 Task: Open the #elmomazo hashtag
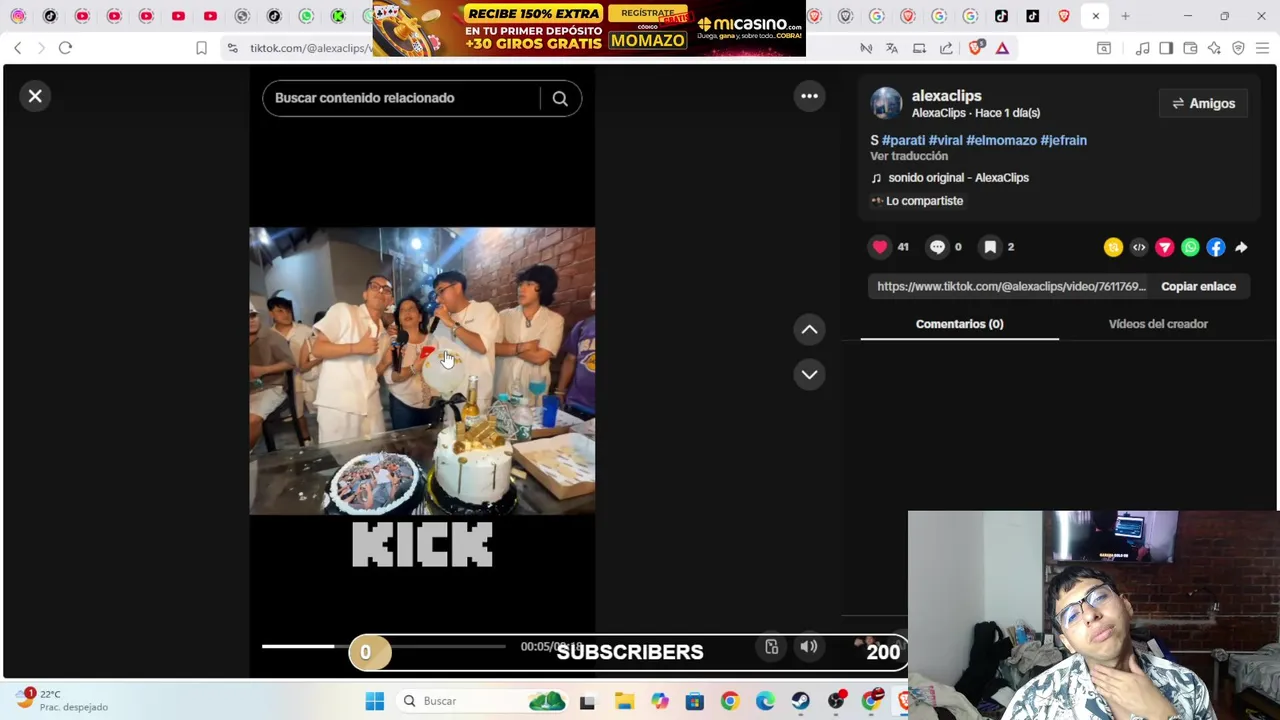pos(1001,140)
